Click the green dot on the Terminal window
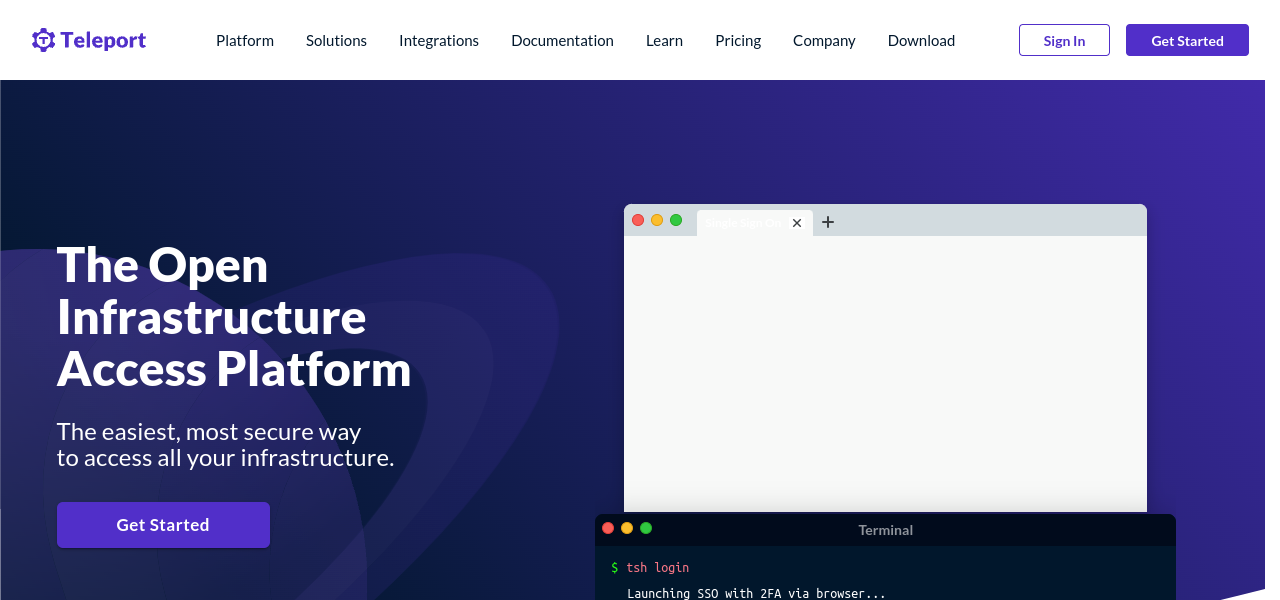This screenshot has height=600, width=1280. coord(646,528)
